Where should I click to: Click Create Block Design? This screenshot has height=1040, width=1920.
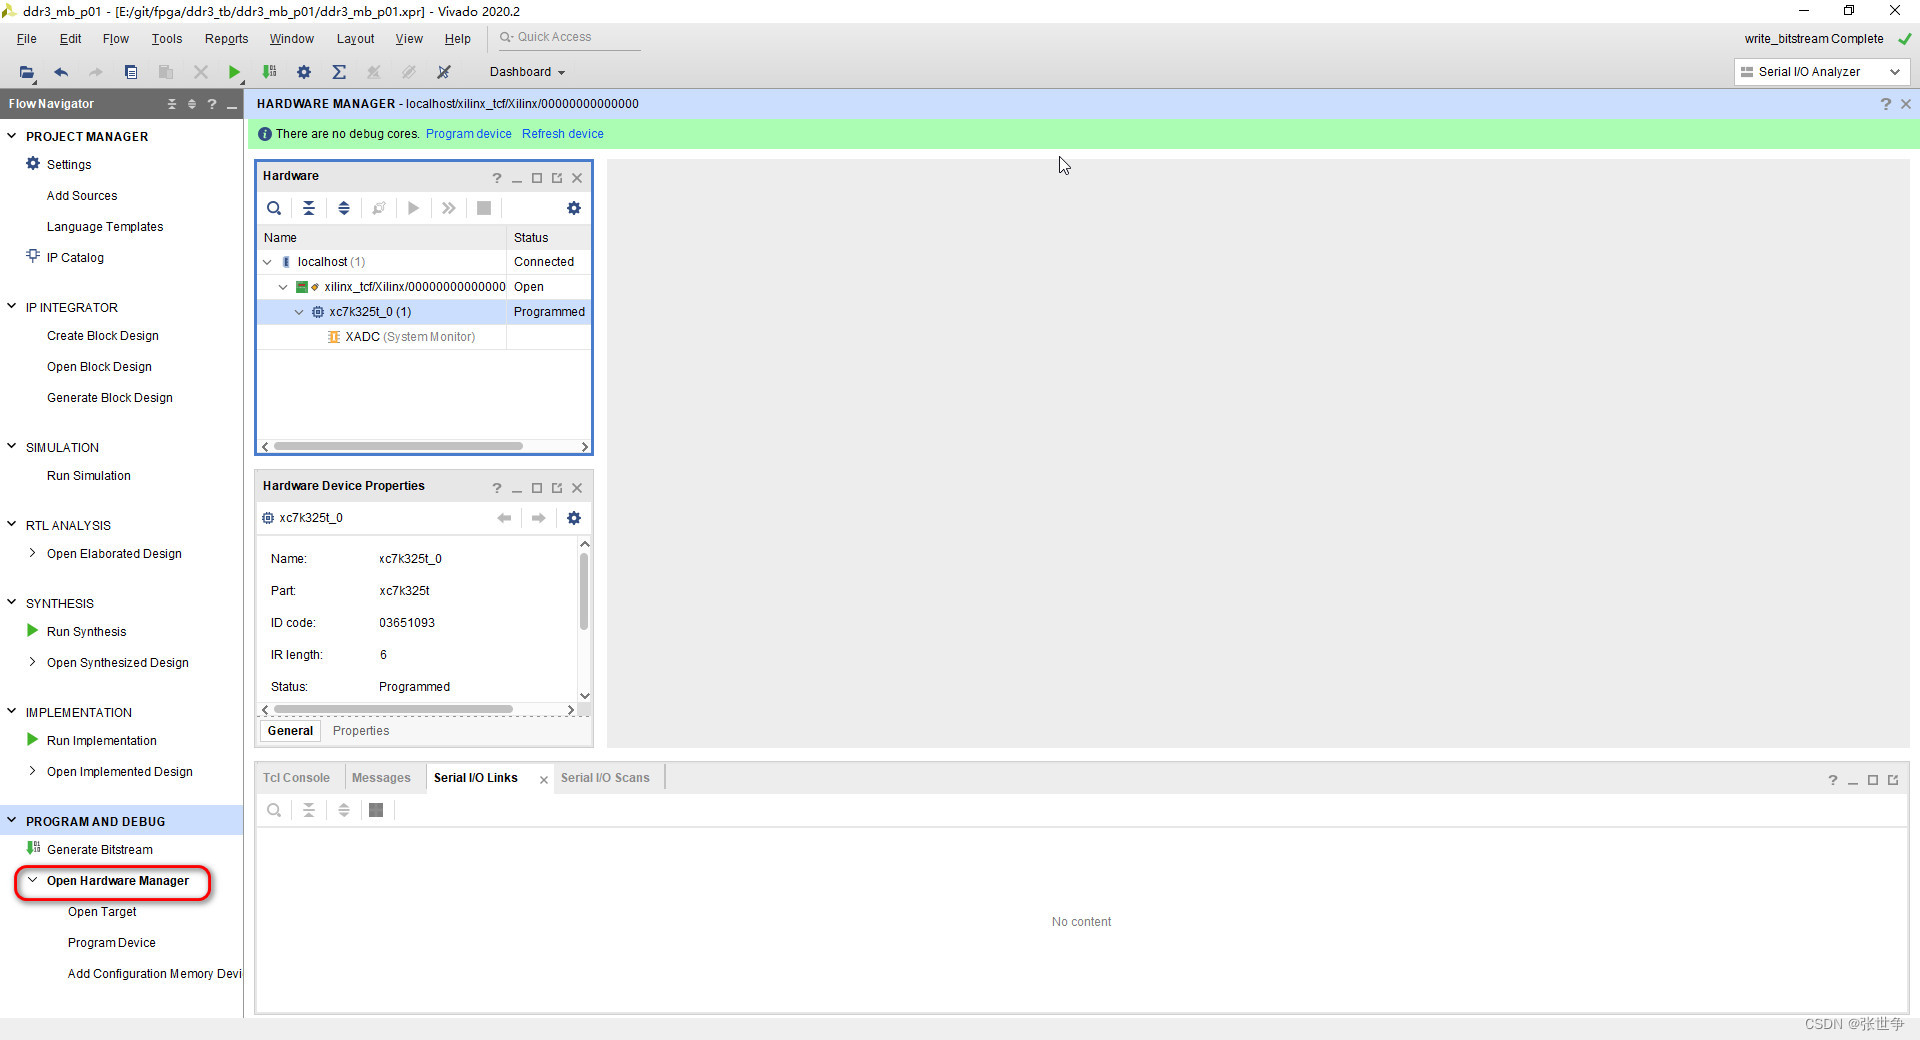point(103,336)
